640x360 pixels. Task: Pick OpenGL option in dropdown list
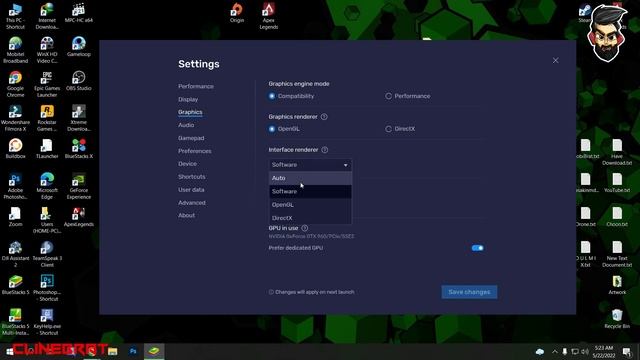click(310, 204)
